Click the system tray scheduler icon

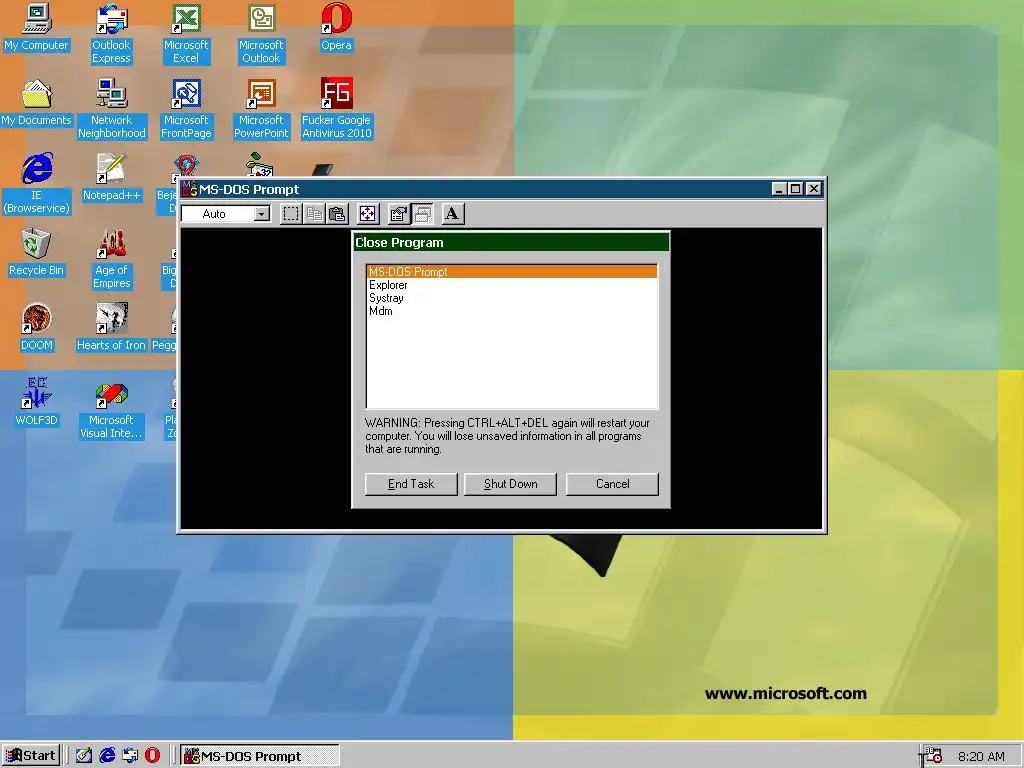tap(933, 756)
